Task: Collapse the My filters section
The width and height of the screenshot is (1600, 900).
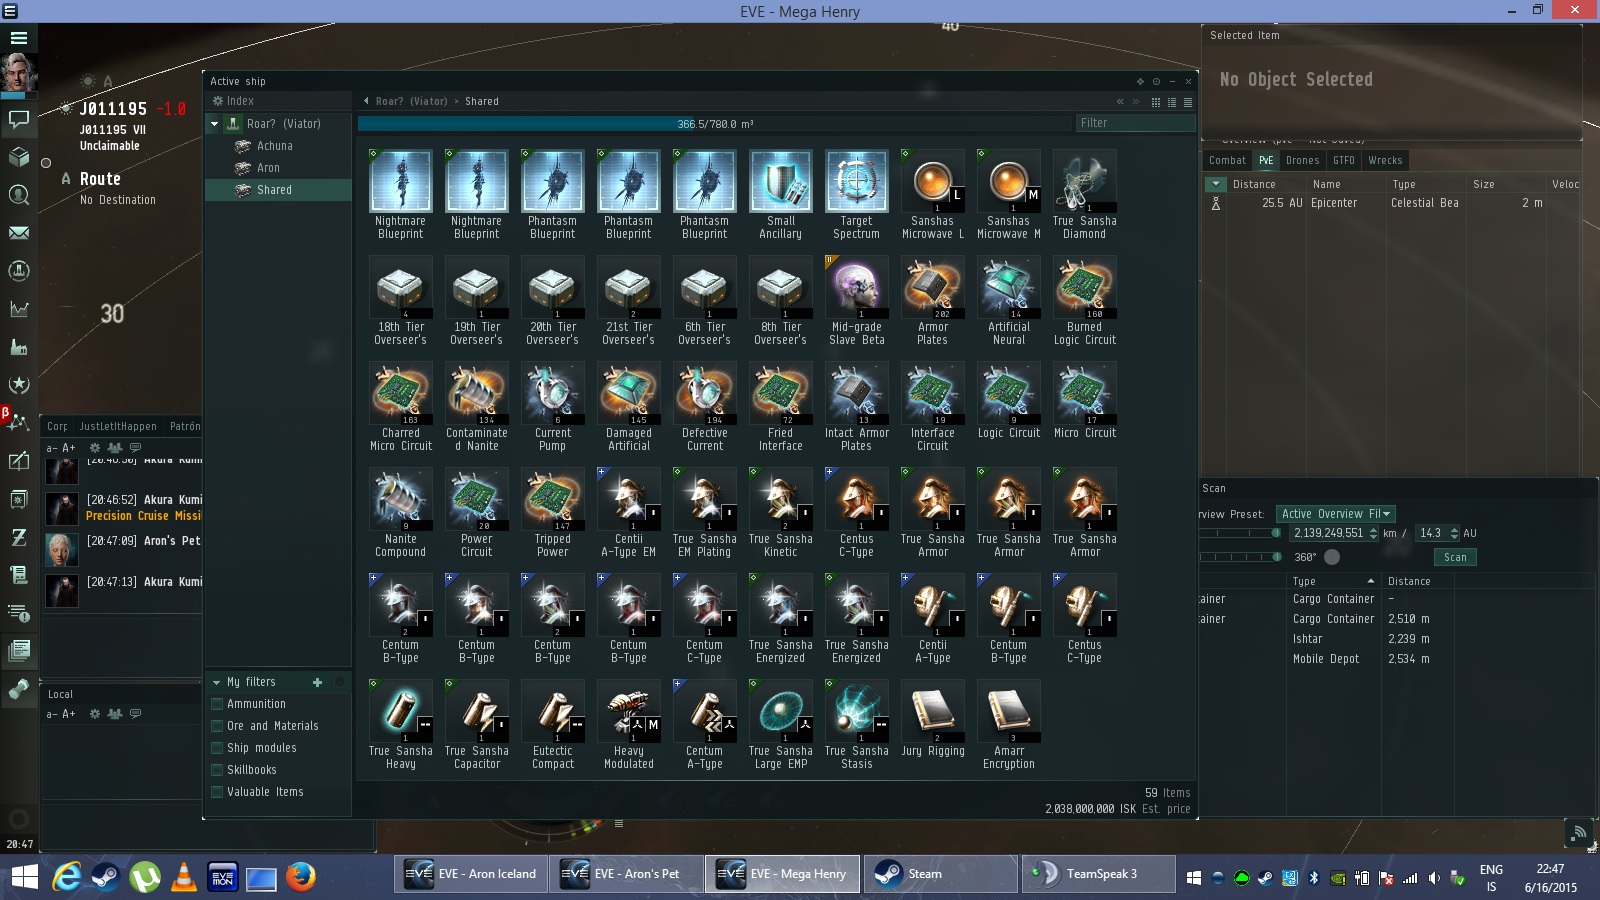Action: [216, 682]
